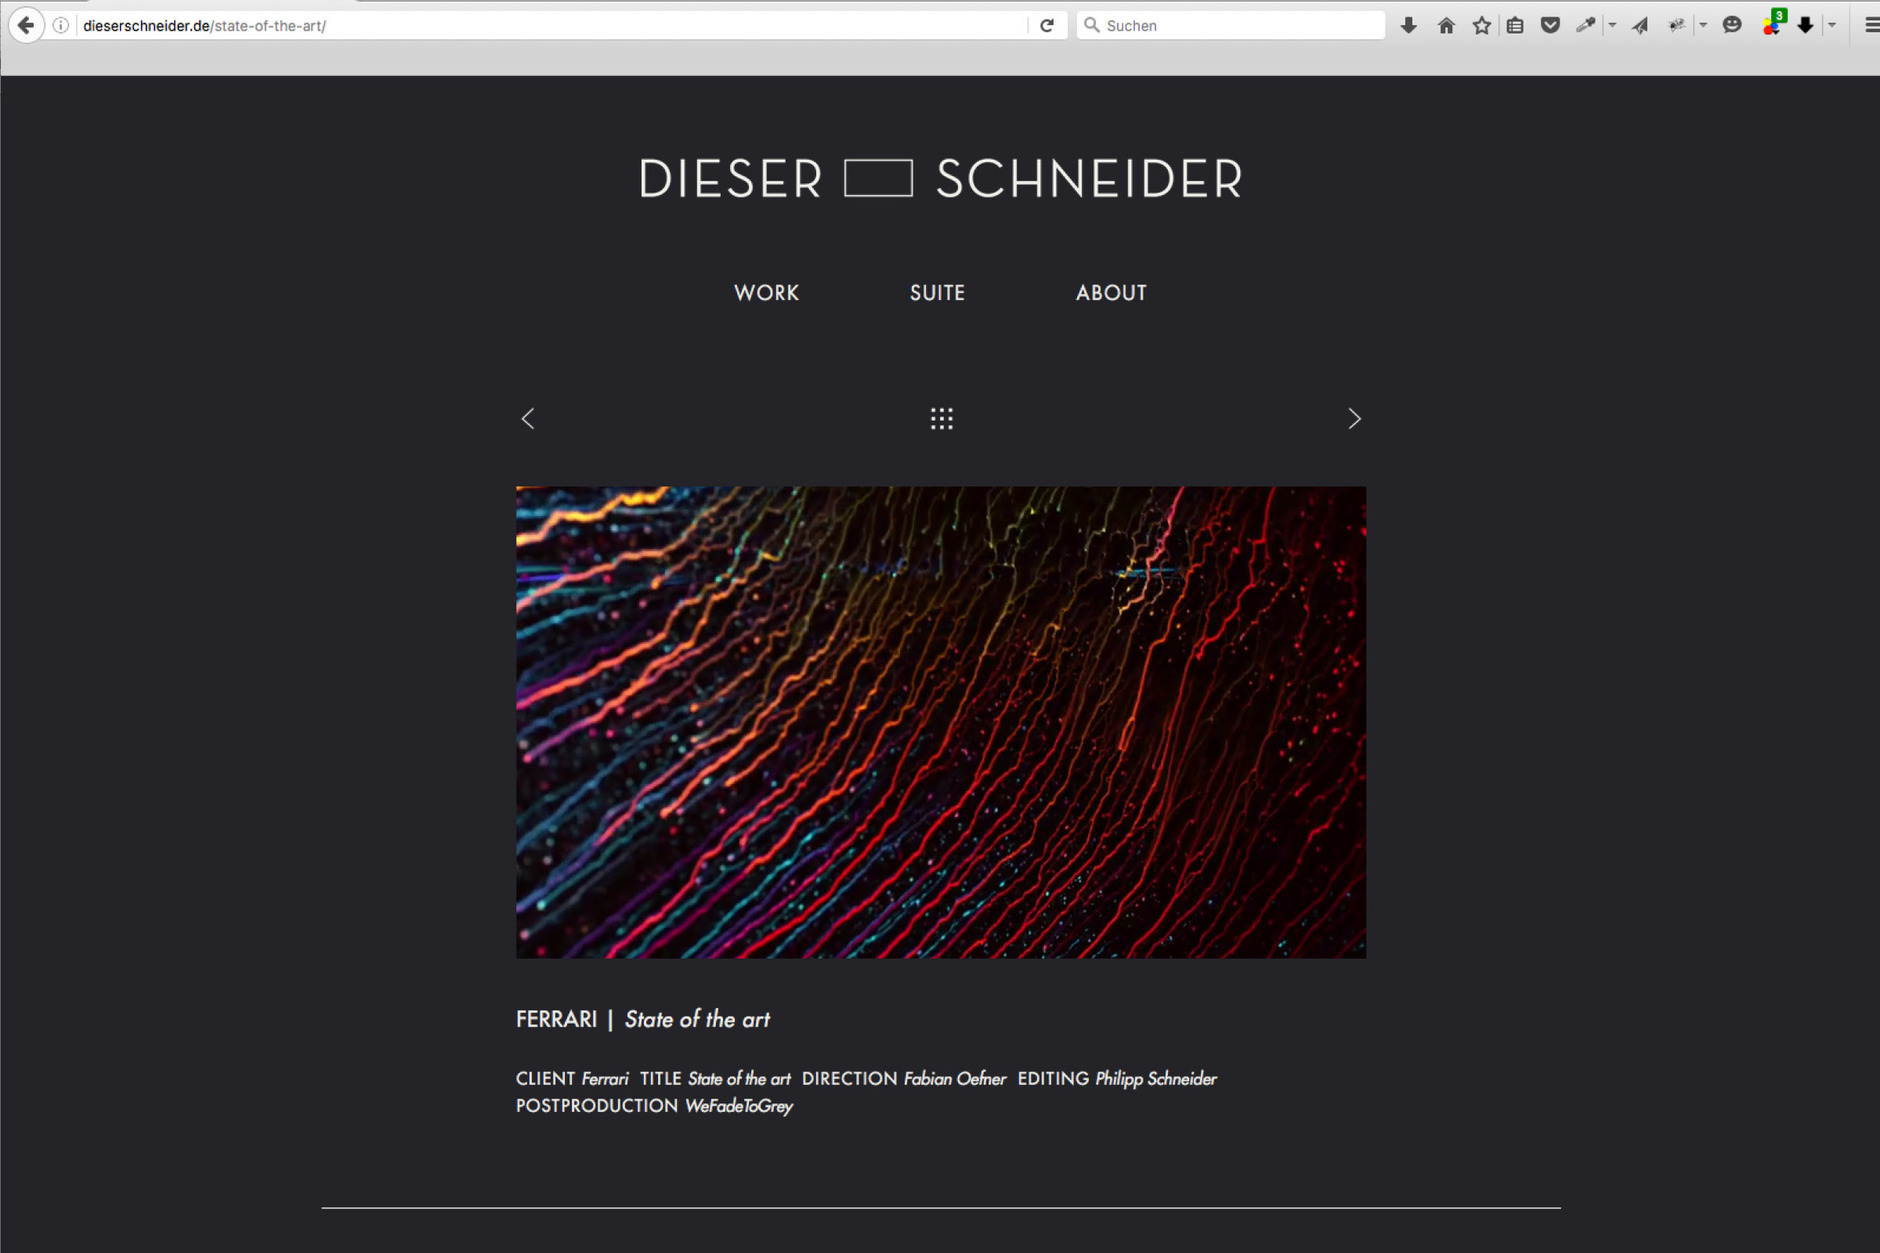Open the SUITE navigation menu item
The width and height of the screenshot is (1880, 1253).
coord(937,293)
